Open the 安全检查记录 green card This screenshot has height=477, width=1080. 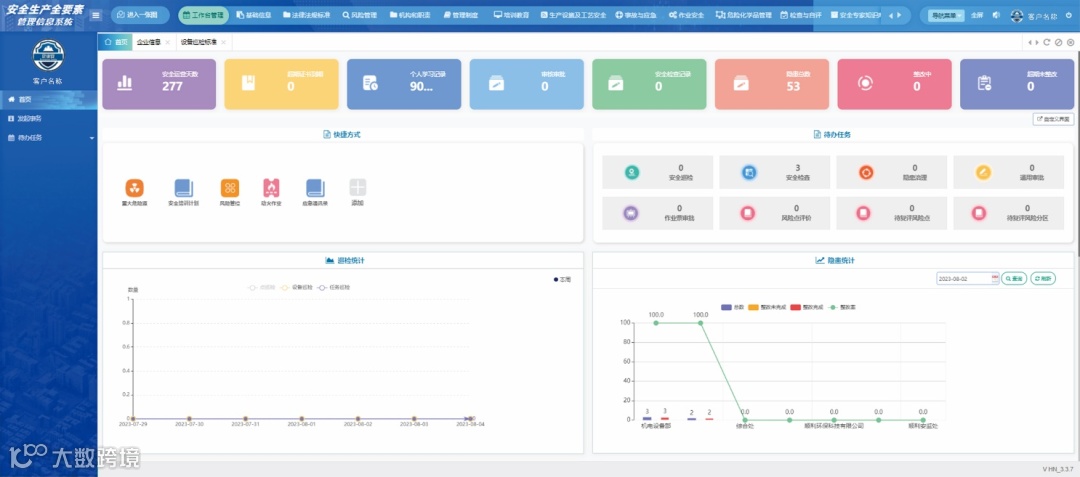tap(649, 84)
